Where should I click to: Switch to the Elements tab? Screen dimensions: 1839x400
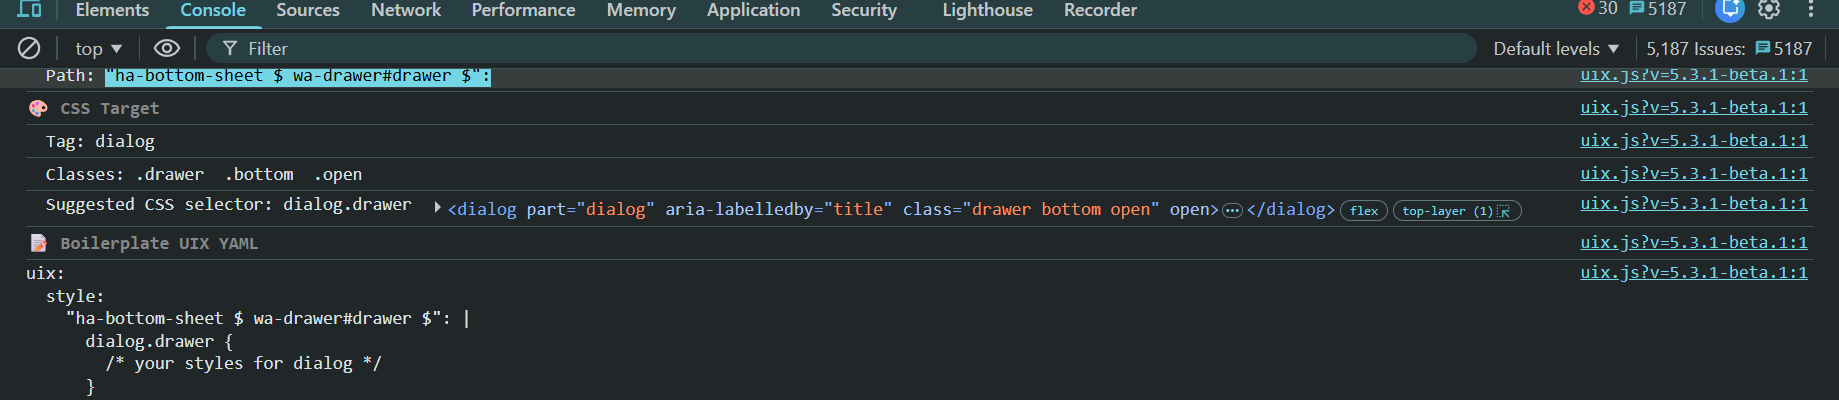pos(112,10)
